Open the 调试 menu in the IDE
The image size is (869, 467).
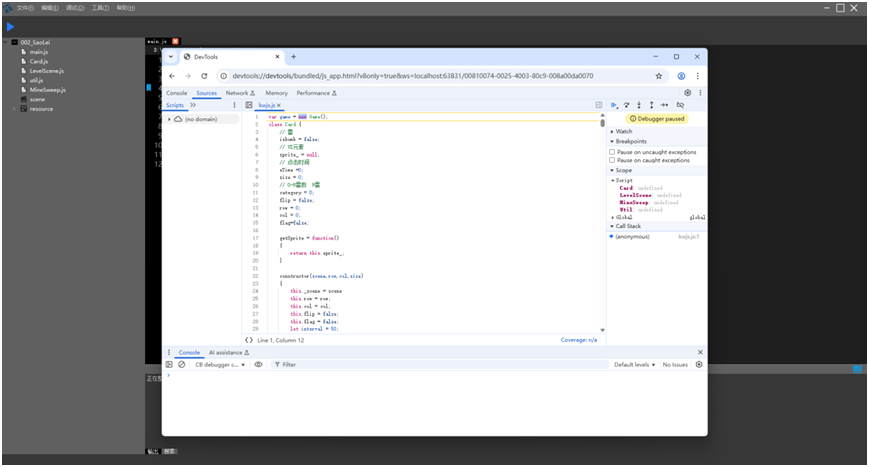75,8
